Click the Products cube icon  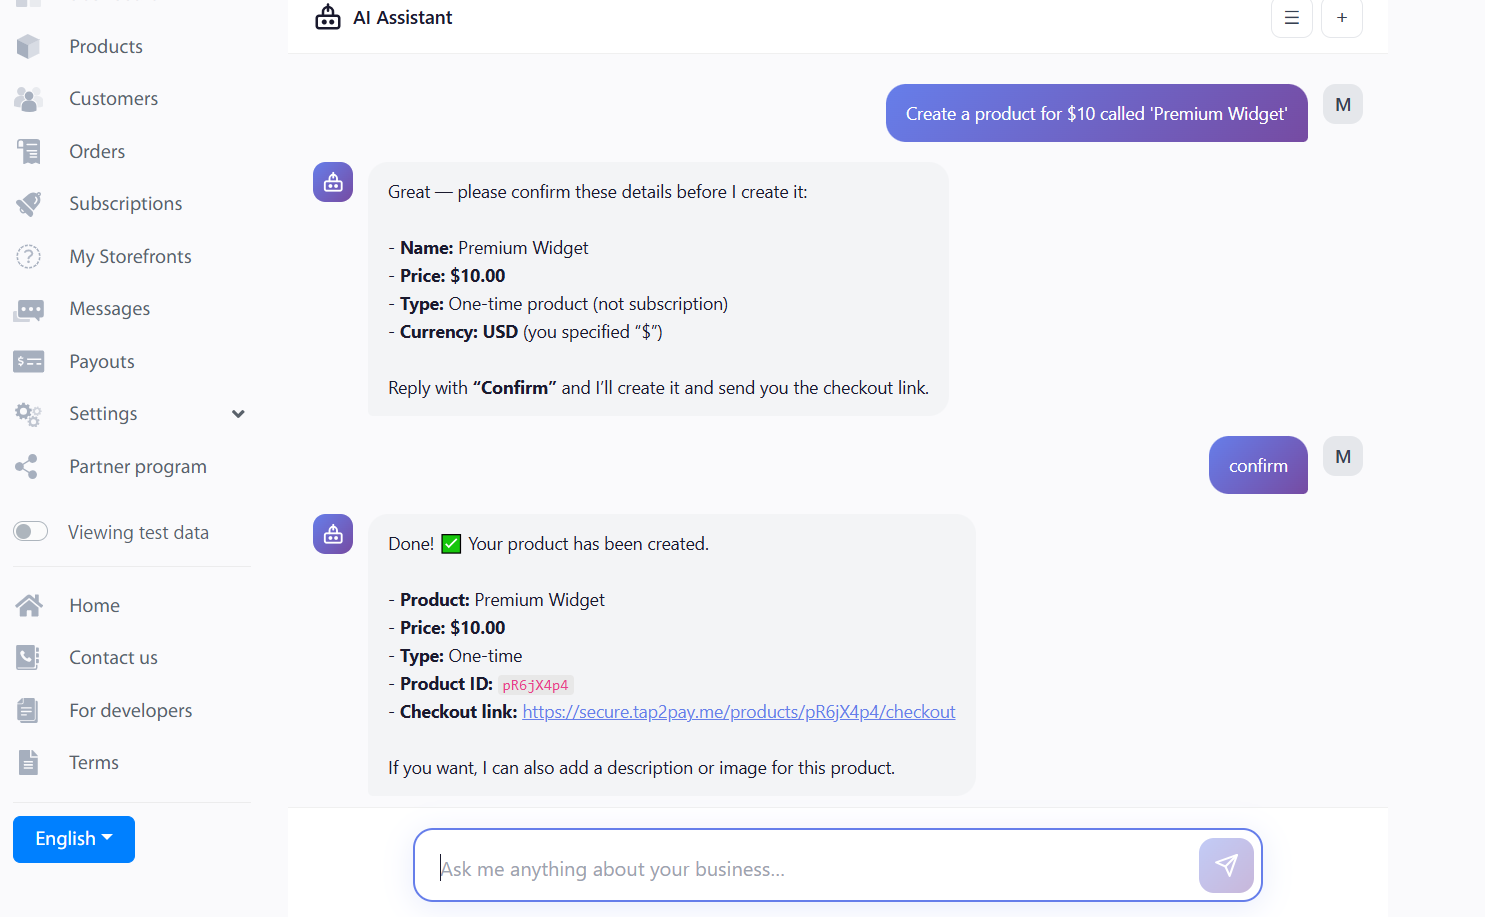tap(28, 46)
